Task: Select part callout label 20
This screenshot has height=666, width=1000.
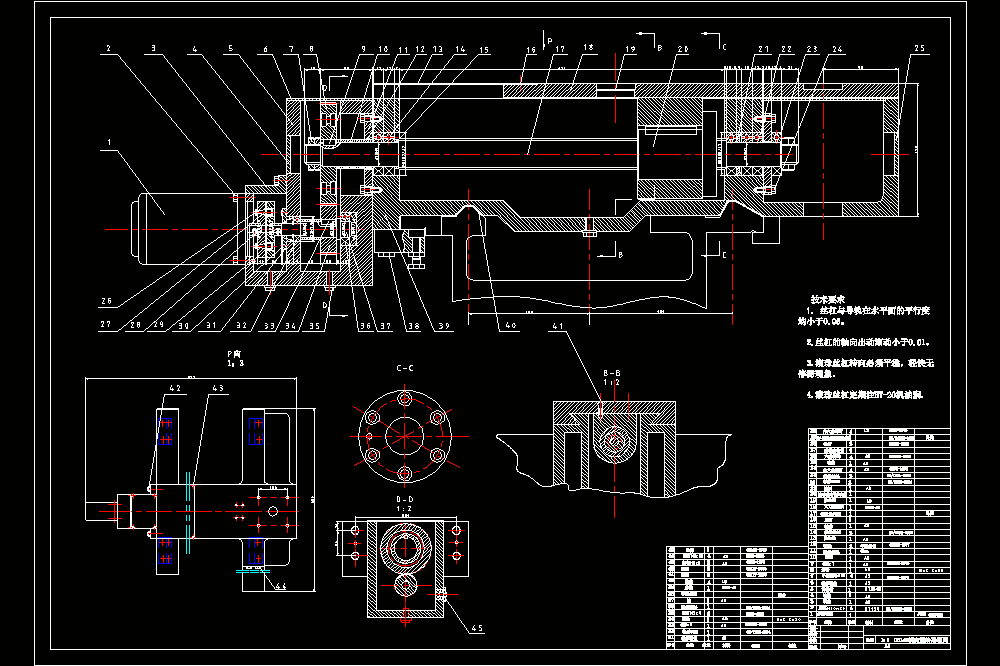Action: coord(683,49)
